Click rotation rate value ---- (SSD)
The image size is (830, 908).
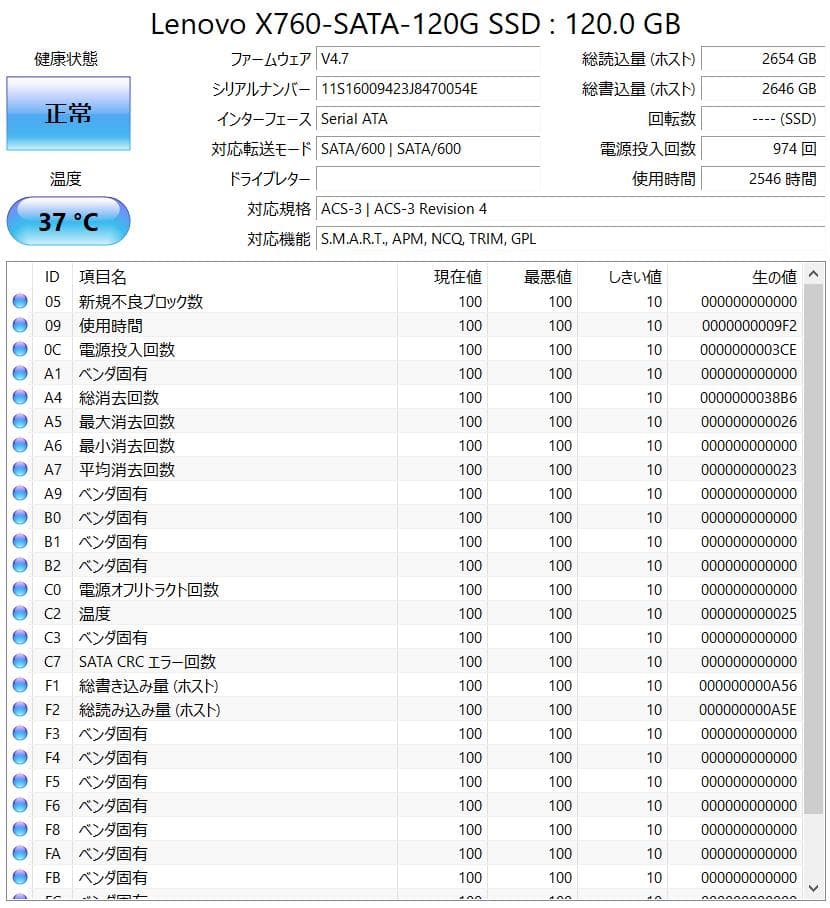pos(763,119)
